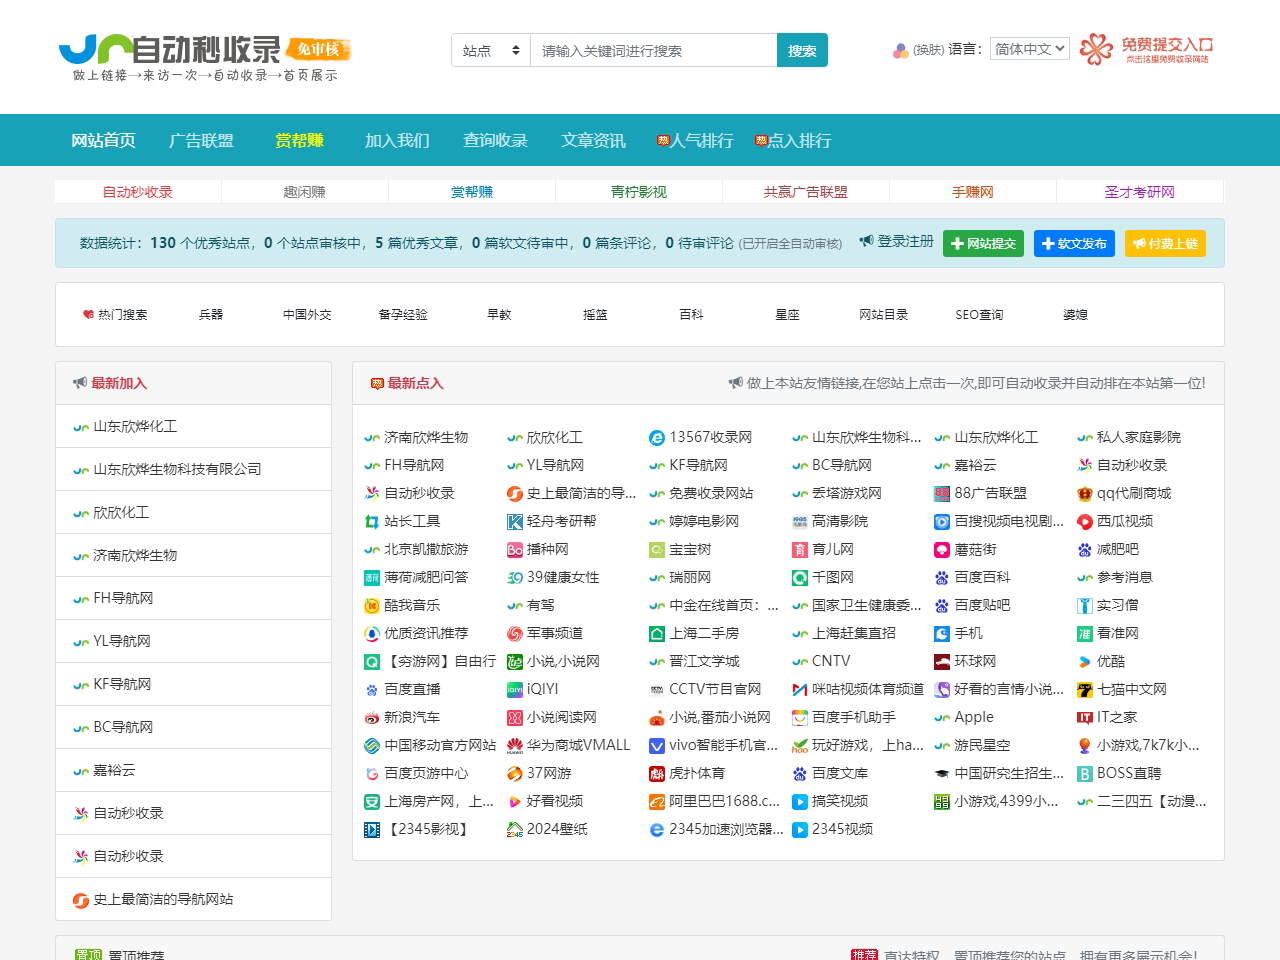Viewport: 1280px width, 960px height.
Task: Click the 换肤 skin switch icon
Action: click(901, 50)
